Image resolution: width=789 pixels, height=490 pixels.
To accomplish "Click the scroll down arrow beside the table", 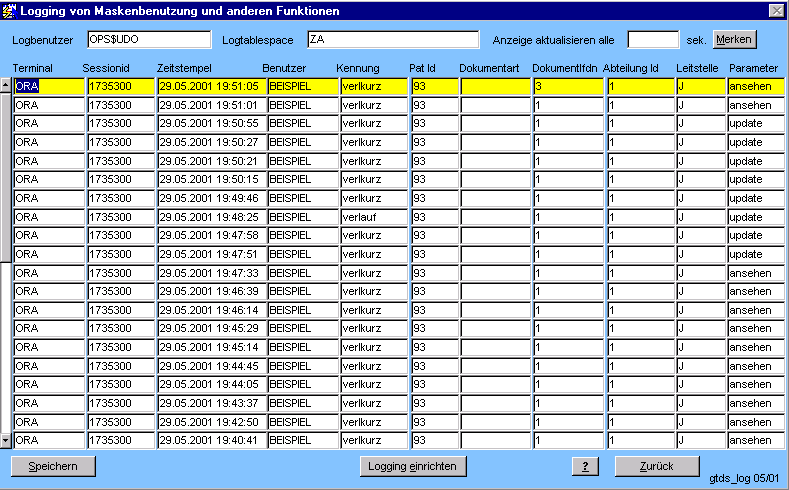I will [5, 440].
